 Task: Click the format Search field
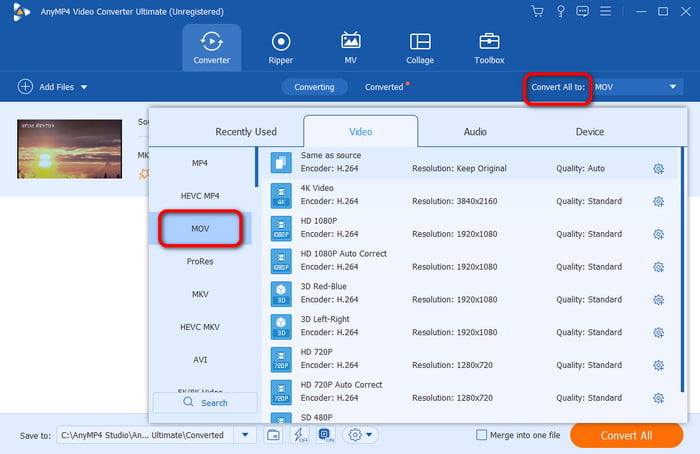tap(205, 403)
